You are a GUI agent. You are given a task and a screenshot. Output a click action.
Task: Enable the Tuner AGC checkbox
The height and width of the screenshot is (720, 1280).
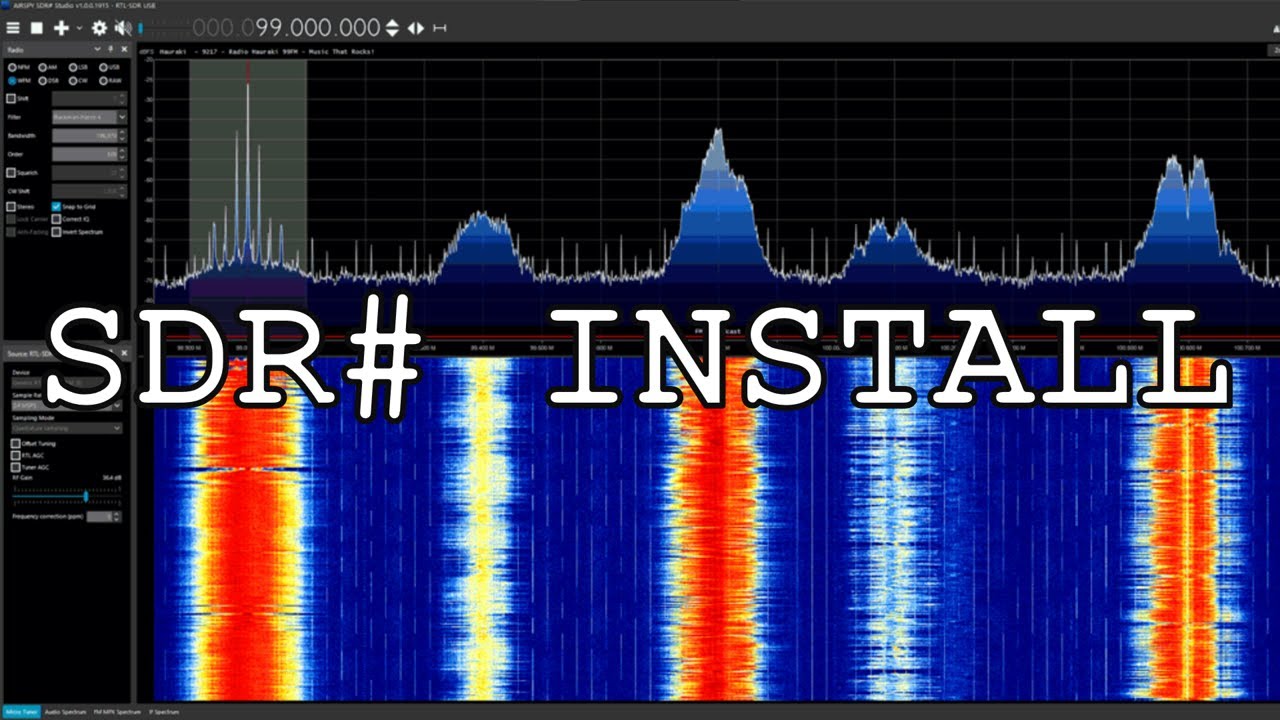(x=15, y=467)
